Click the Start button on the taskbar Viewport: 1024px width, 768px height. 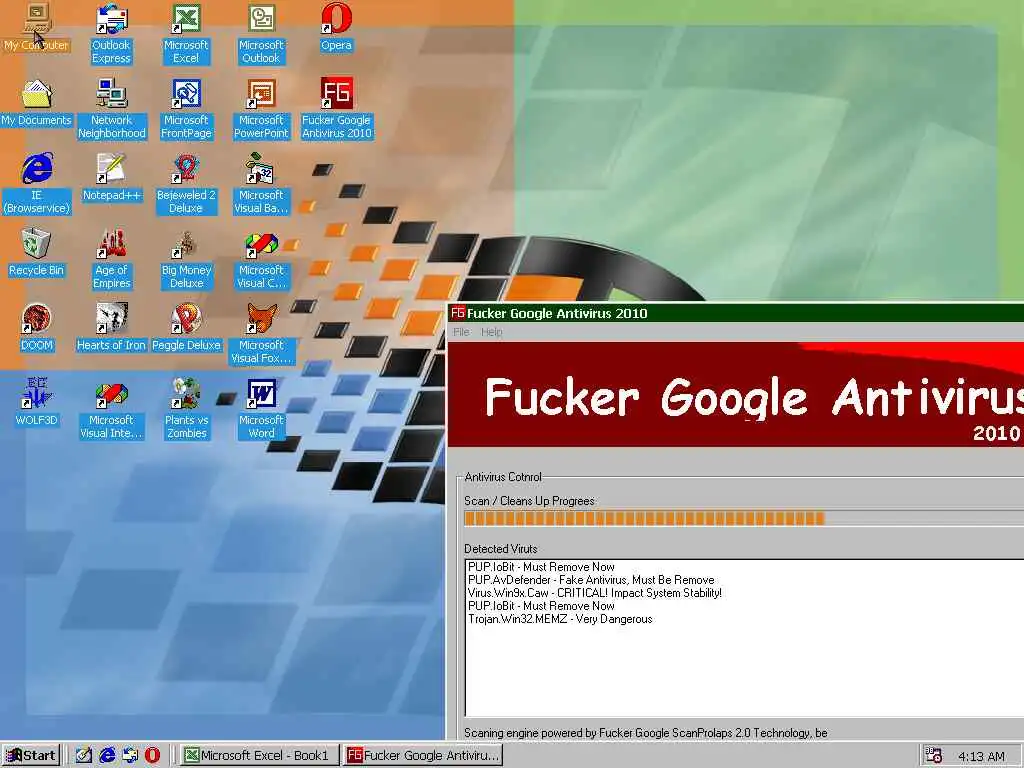31,755
